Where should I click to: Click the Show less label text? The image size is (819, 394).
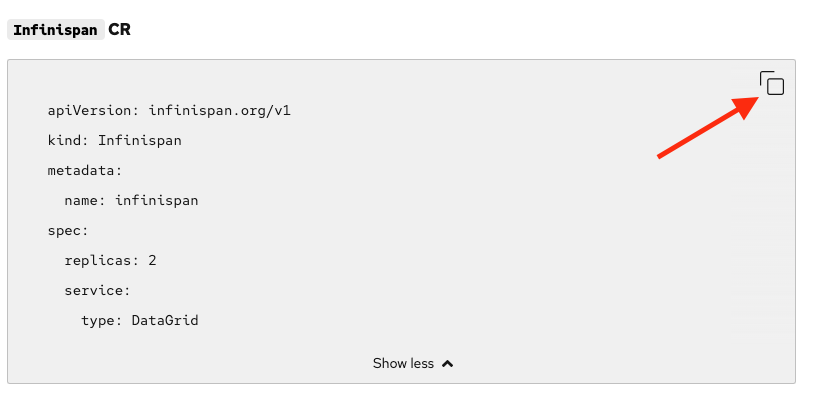point(403,363)
